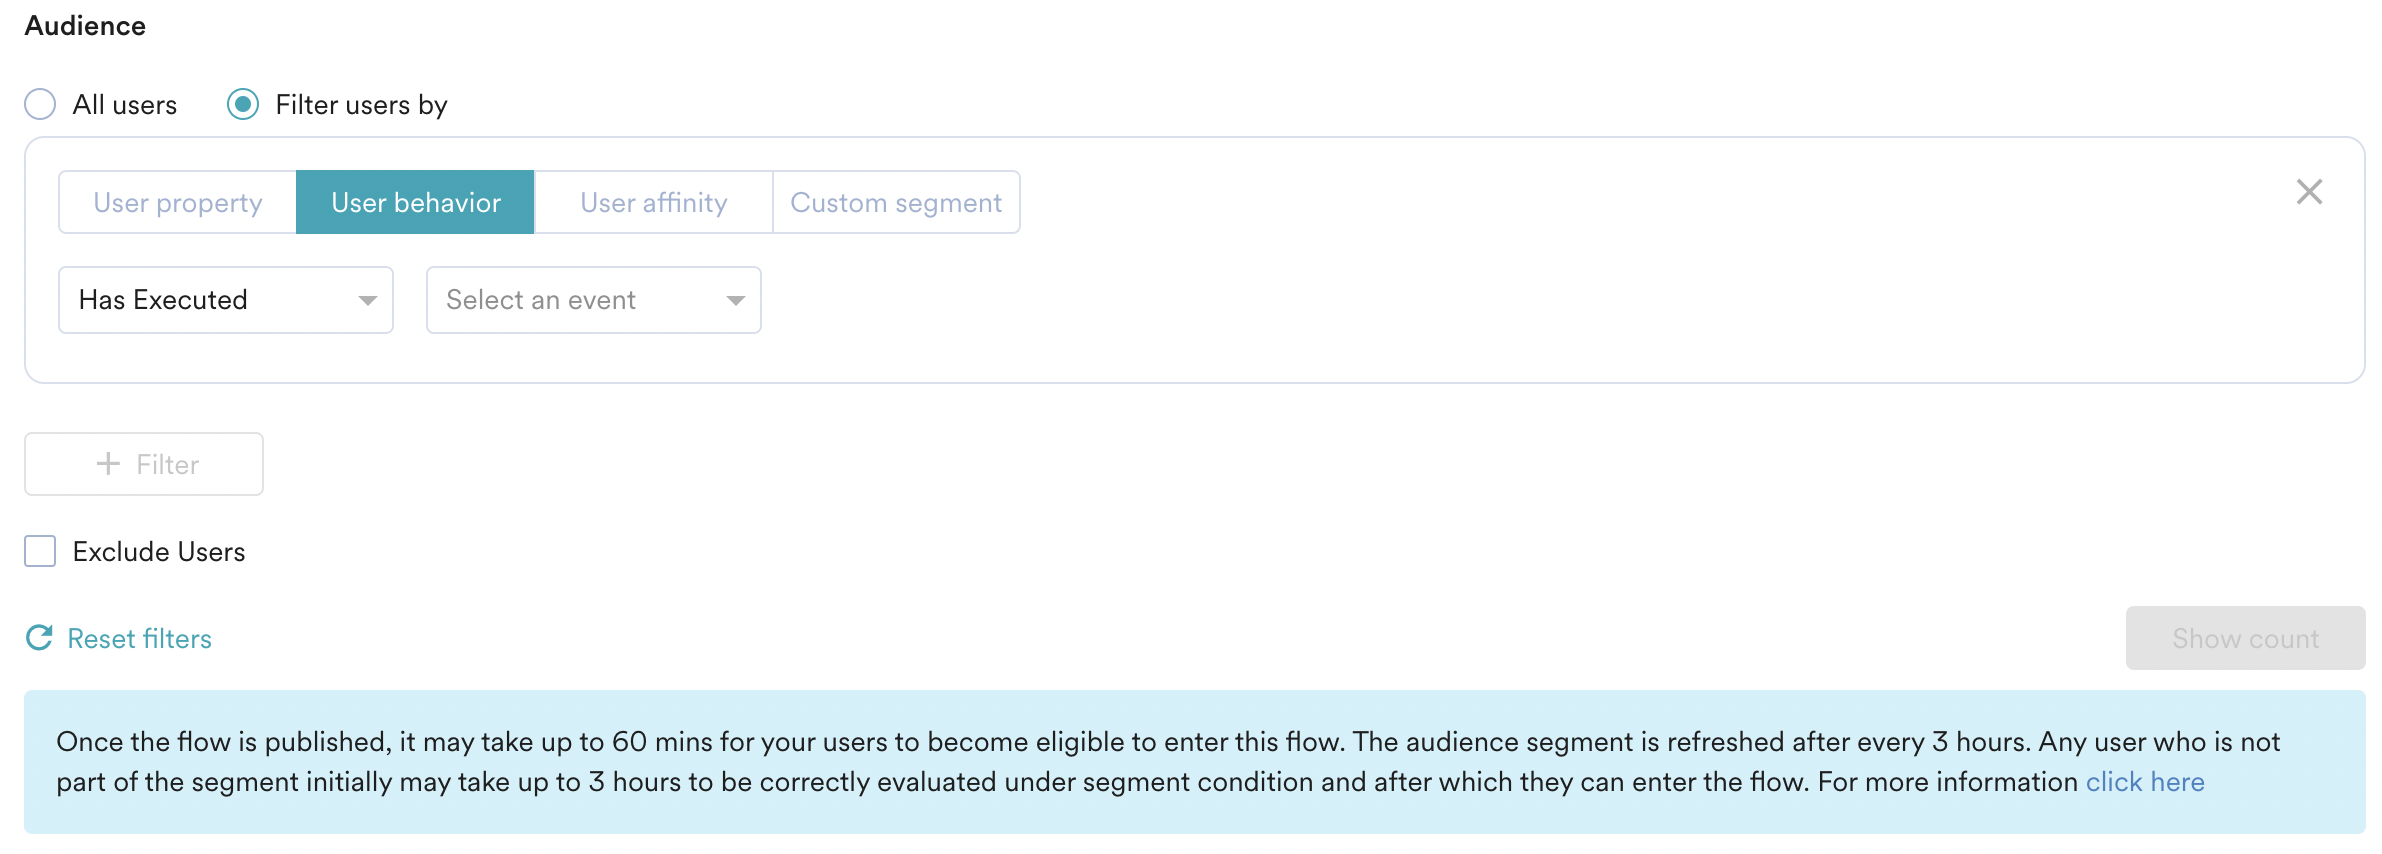Add a new filter with Filter button
The height and width of the screenshot is (854, 2382).
(x=144, y=464)
